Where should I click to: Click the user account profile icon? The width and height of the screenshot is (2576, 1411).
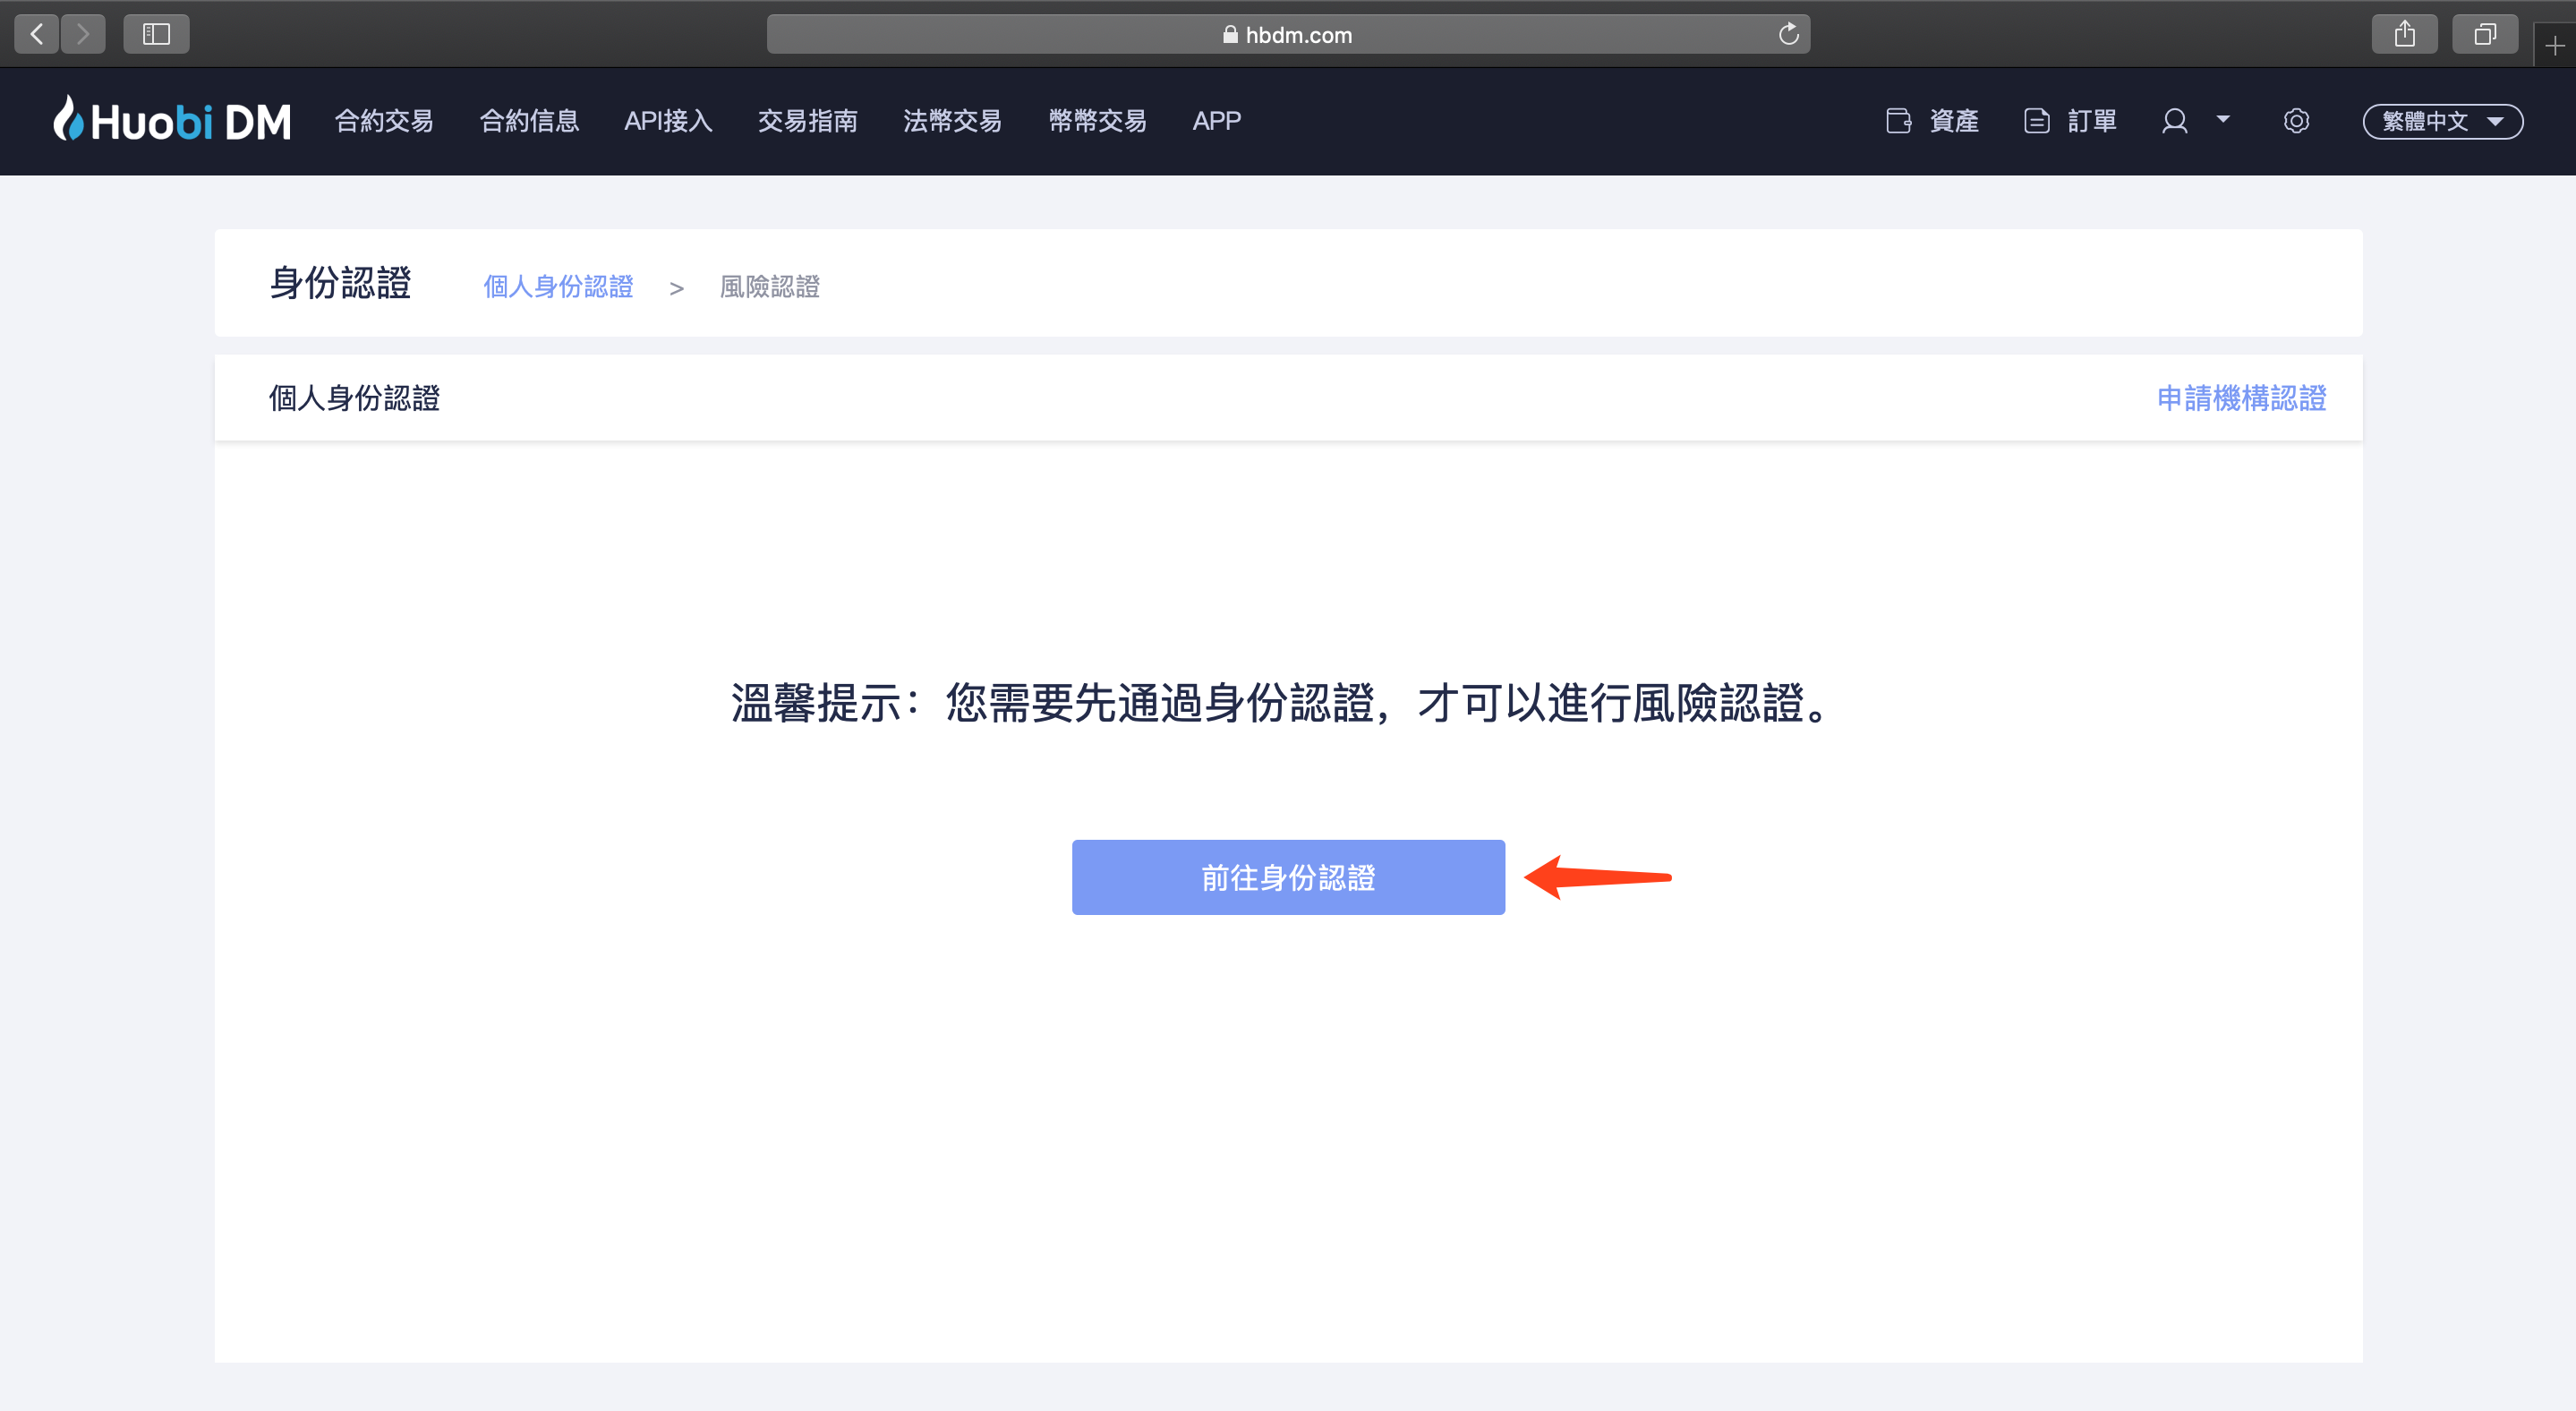(x=2174, y=121)
